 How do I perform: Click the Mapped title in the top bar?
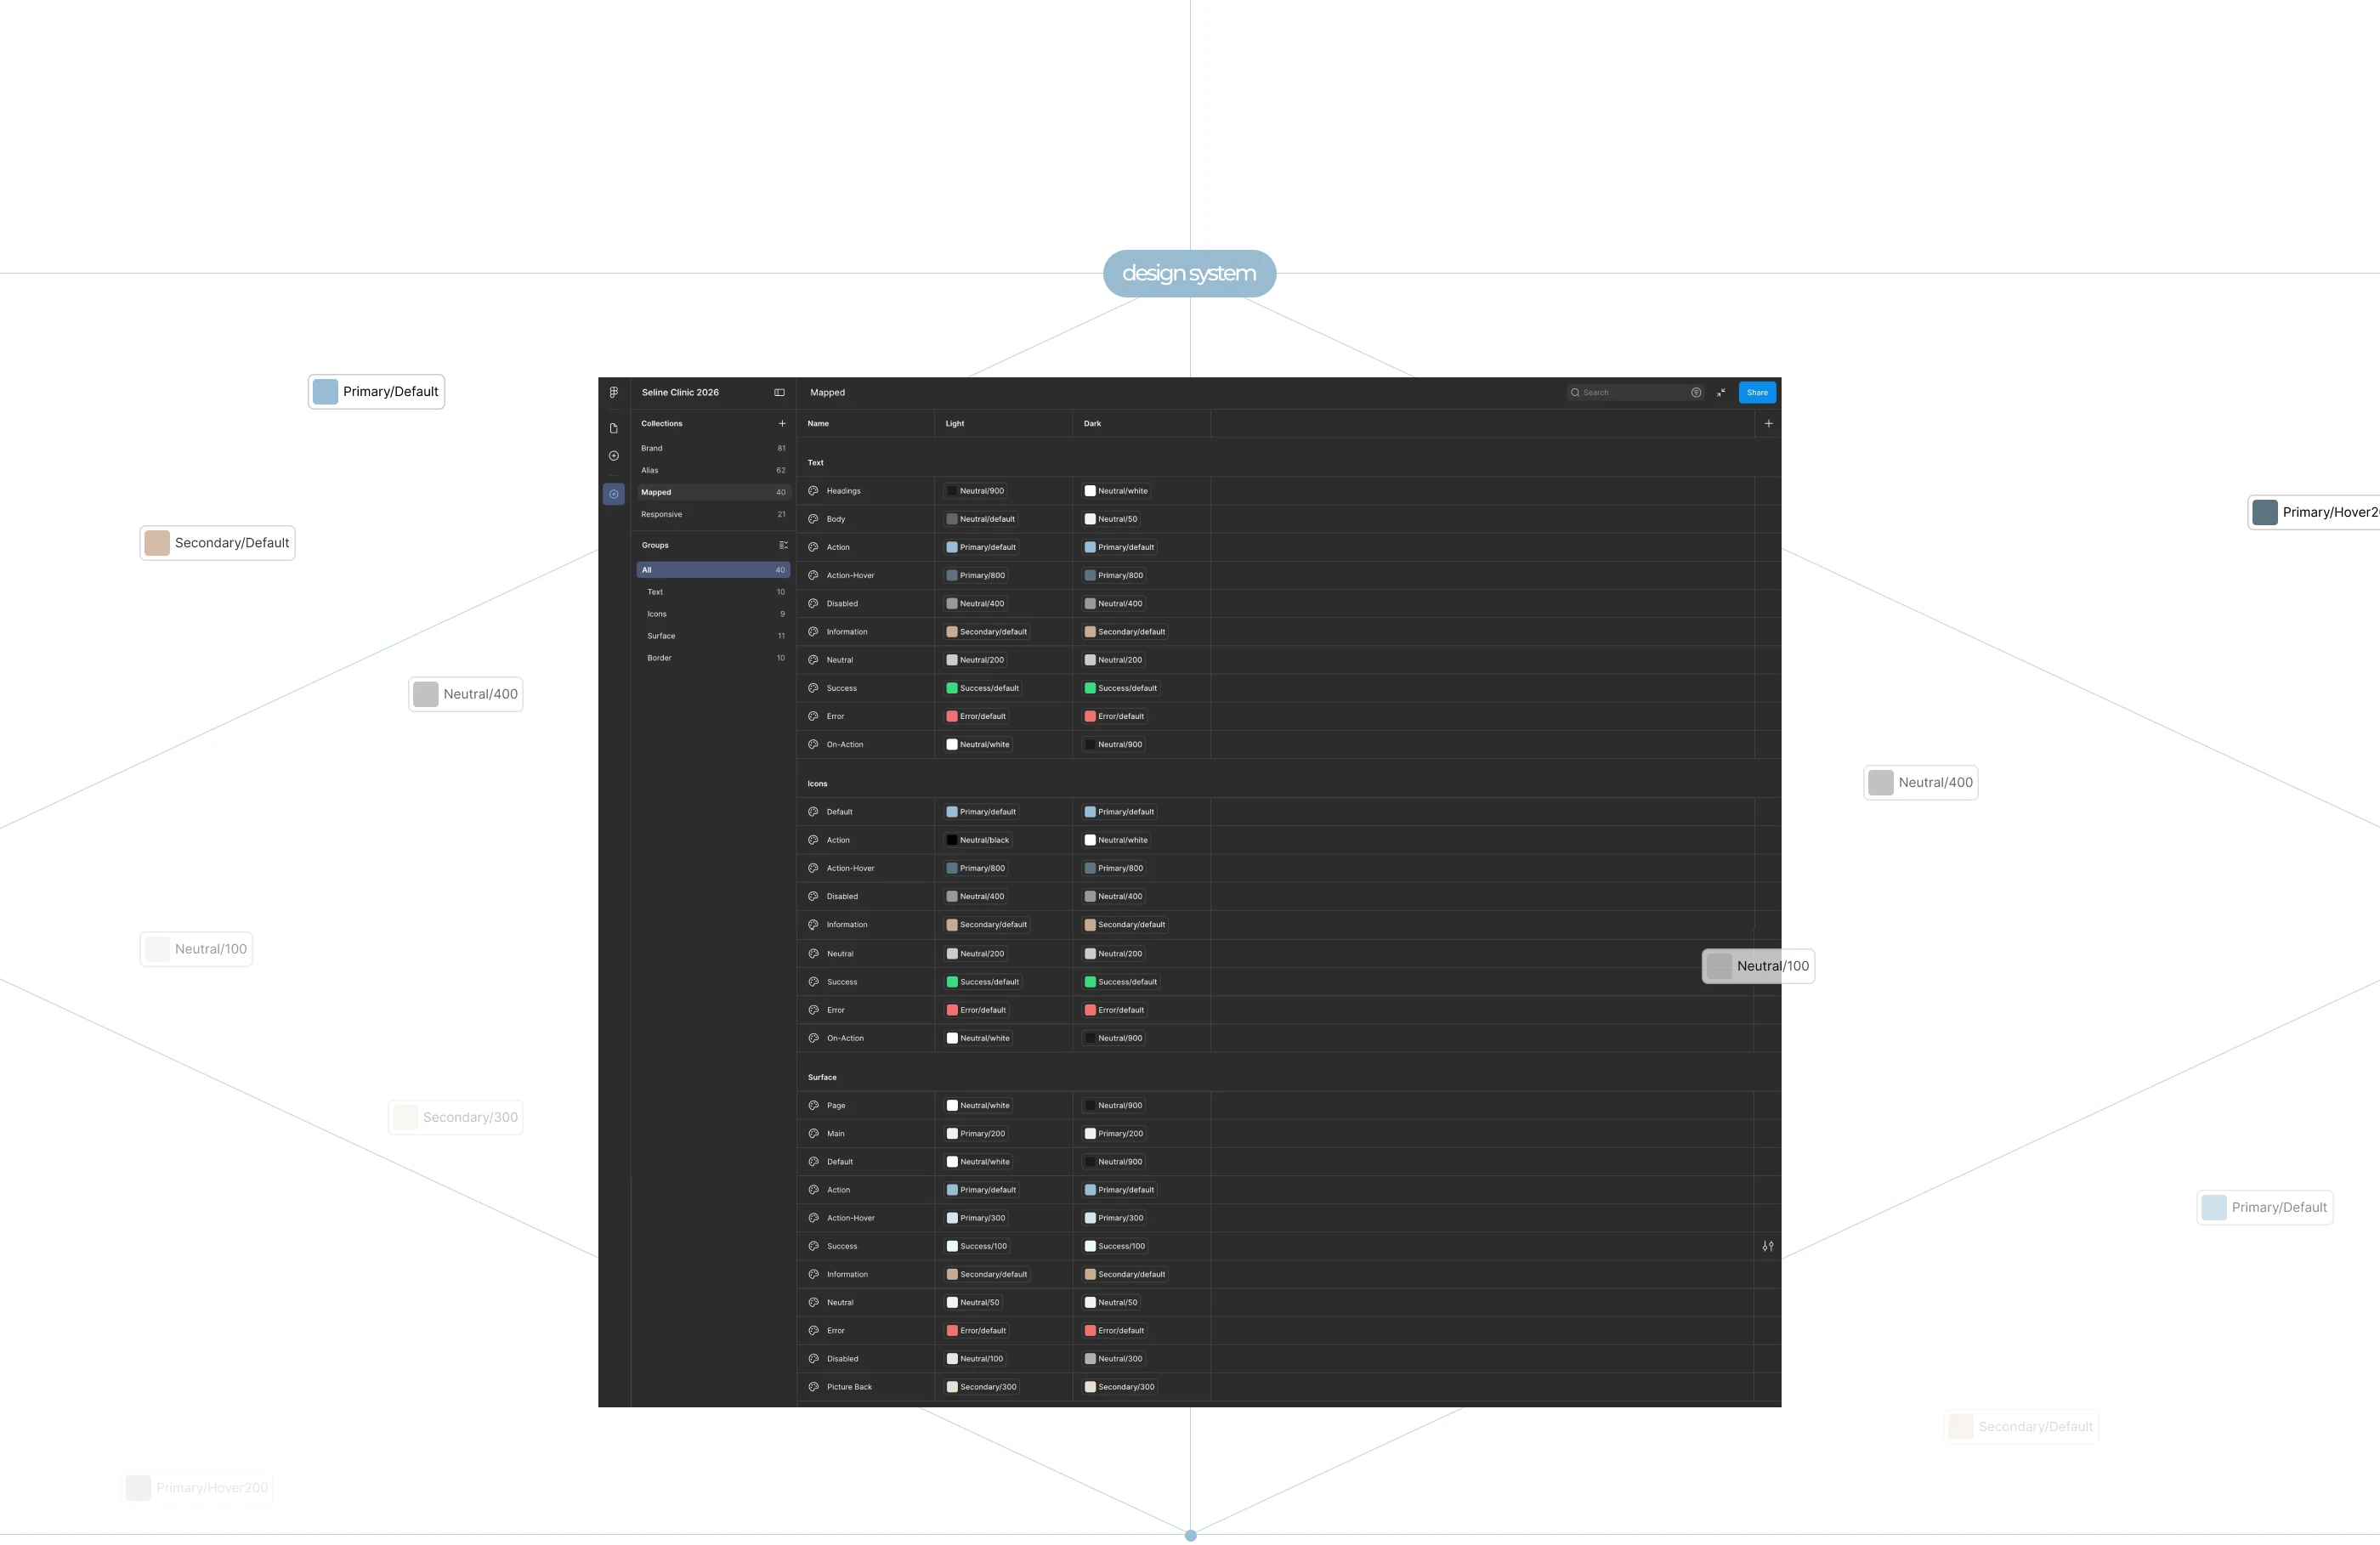click(827, 392)
